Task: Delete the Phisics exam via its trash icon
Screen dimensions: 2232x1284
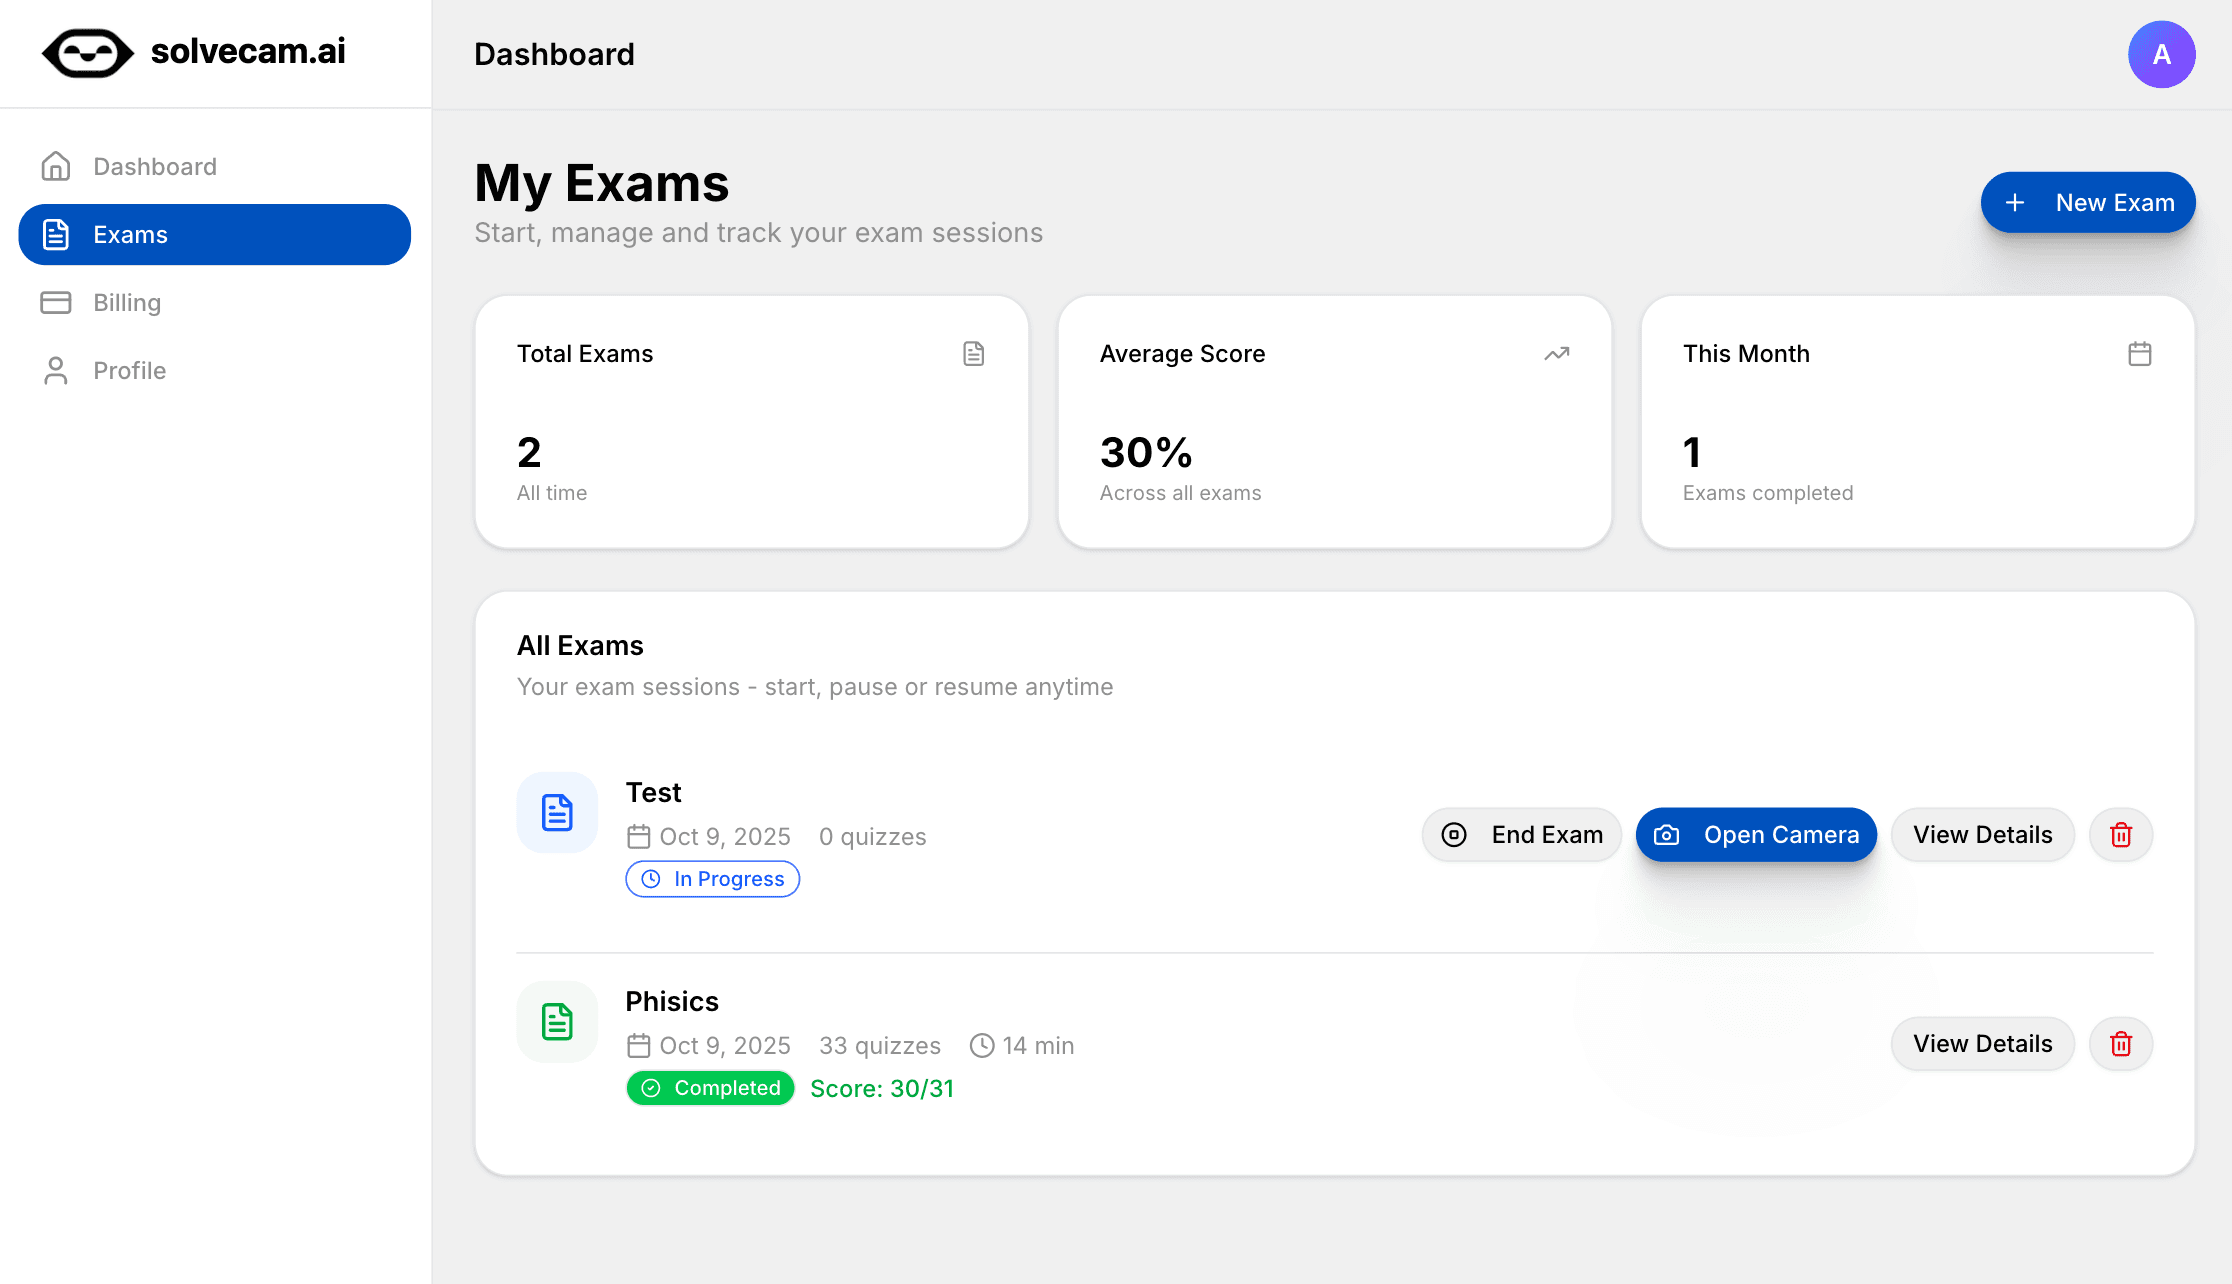Action: pos(2120,1044)
